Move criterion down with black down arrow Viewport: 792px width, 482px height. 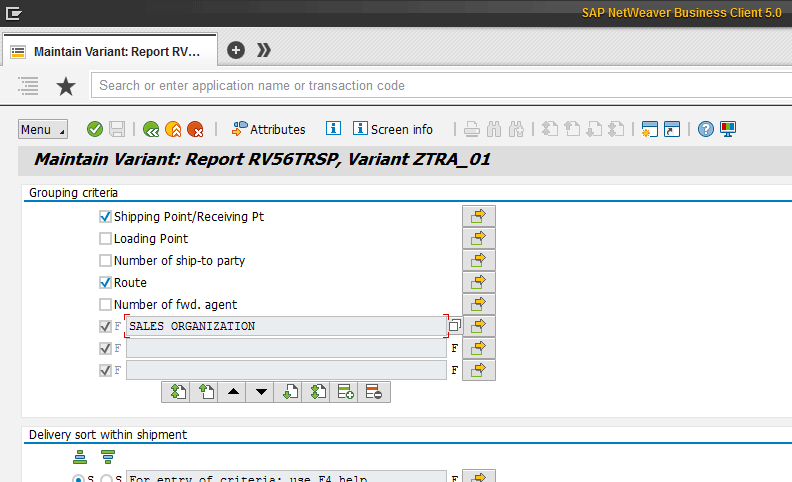pos(261,392)
